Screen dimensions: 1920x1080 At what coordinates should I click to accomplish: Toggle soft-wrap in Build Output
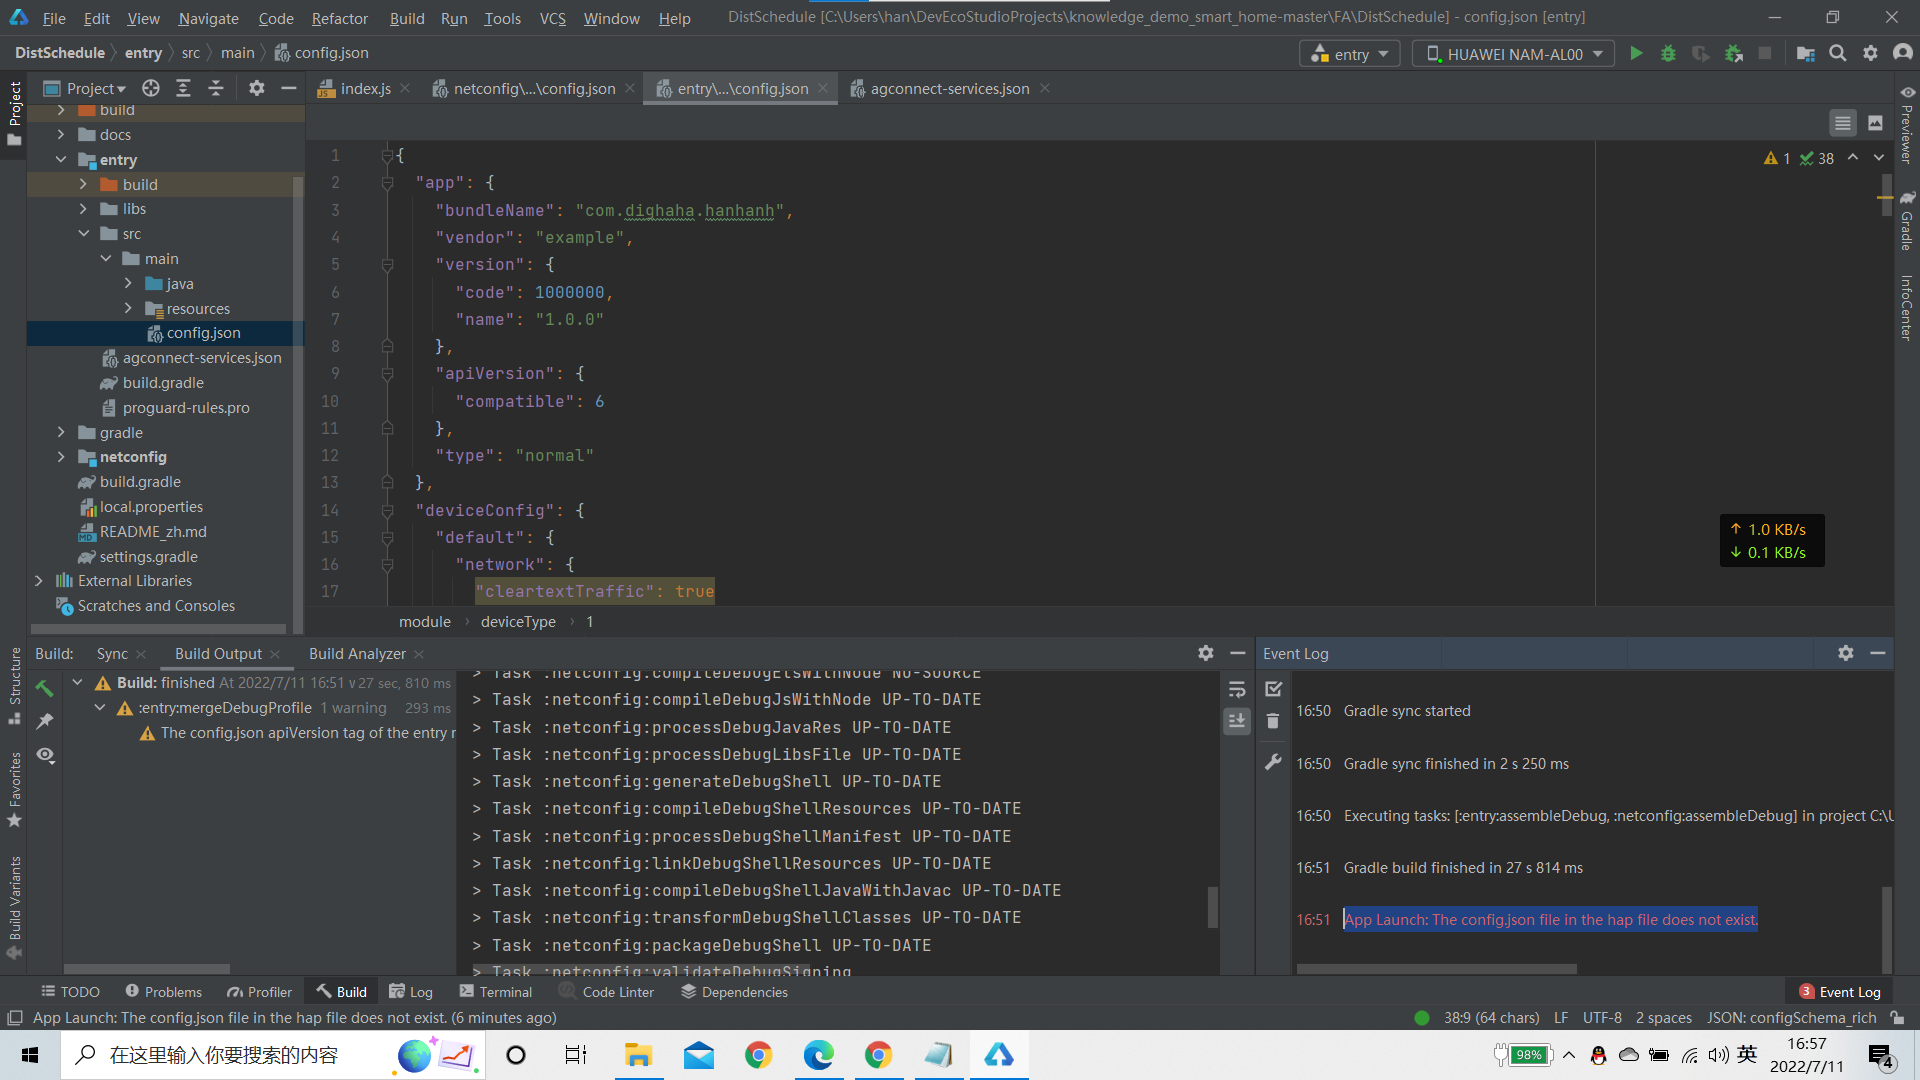pos(1237,689)
